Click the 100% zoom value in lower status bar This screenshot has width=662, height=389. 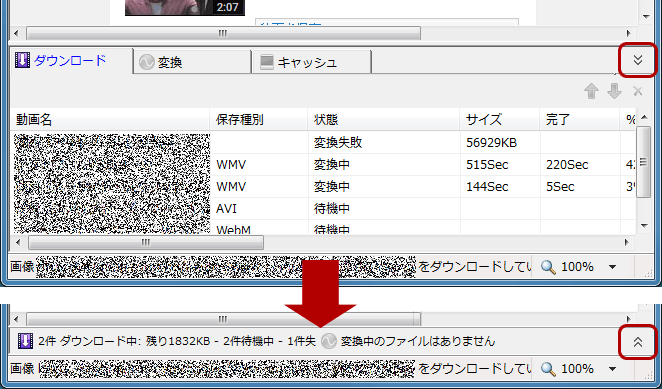[578, 369]
